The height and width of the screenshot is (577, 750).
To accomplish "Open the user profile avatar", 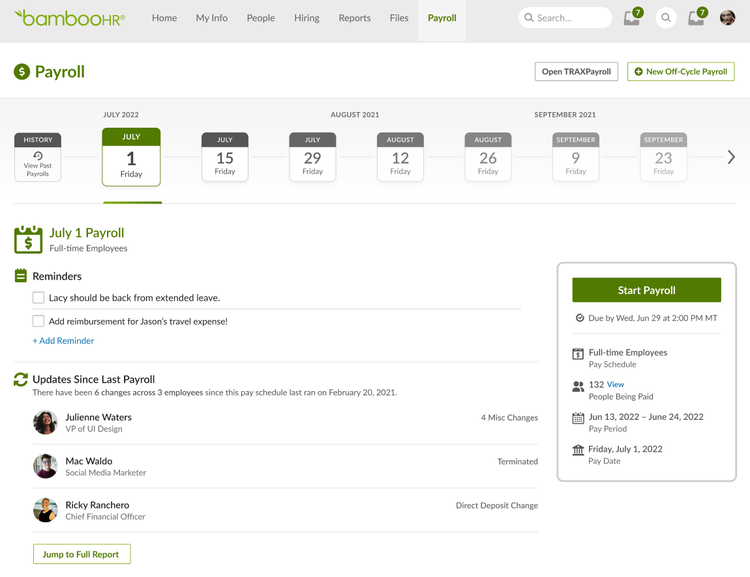I will pyautogui.click(x=728, y=18).
